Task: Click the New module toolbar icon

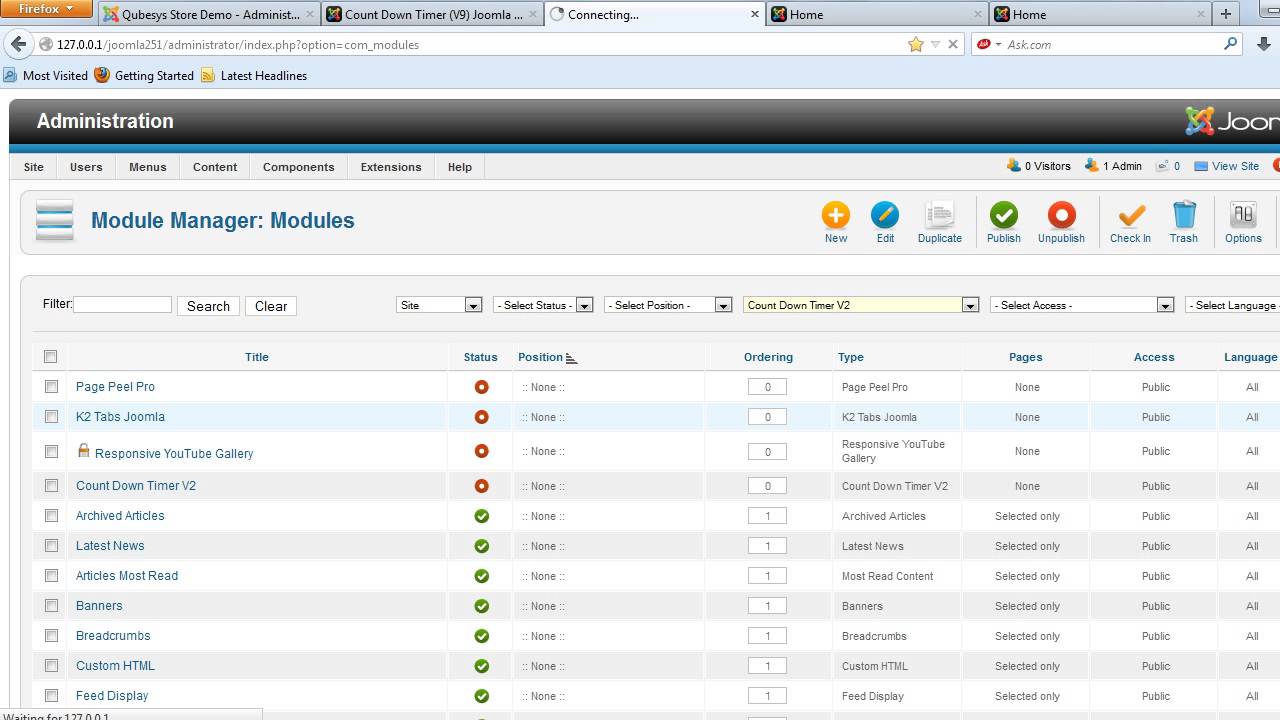Action: 836,222
